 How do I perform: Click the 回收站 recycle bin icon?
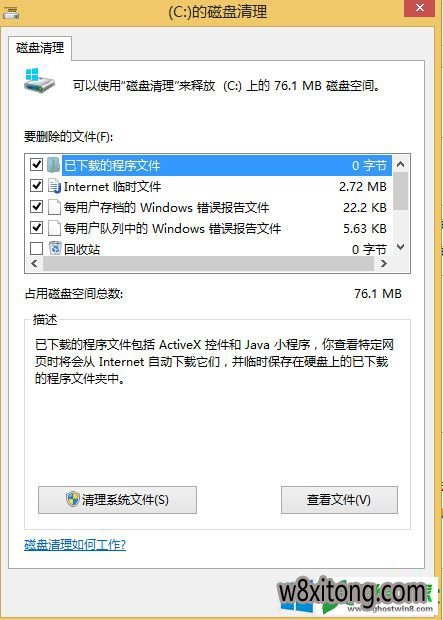[x=55, y=248]
